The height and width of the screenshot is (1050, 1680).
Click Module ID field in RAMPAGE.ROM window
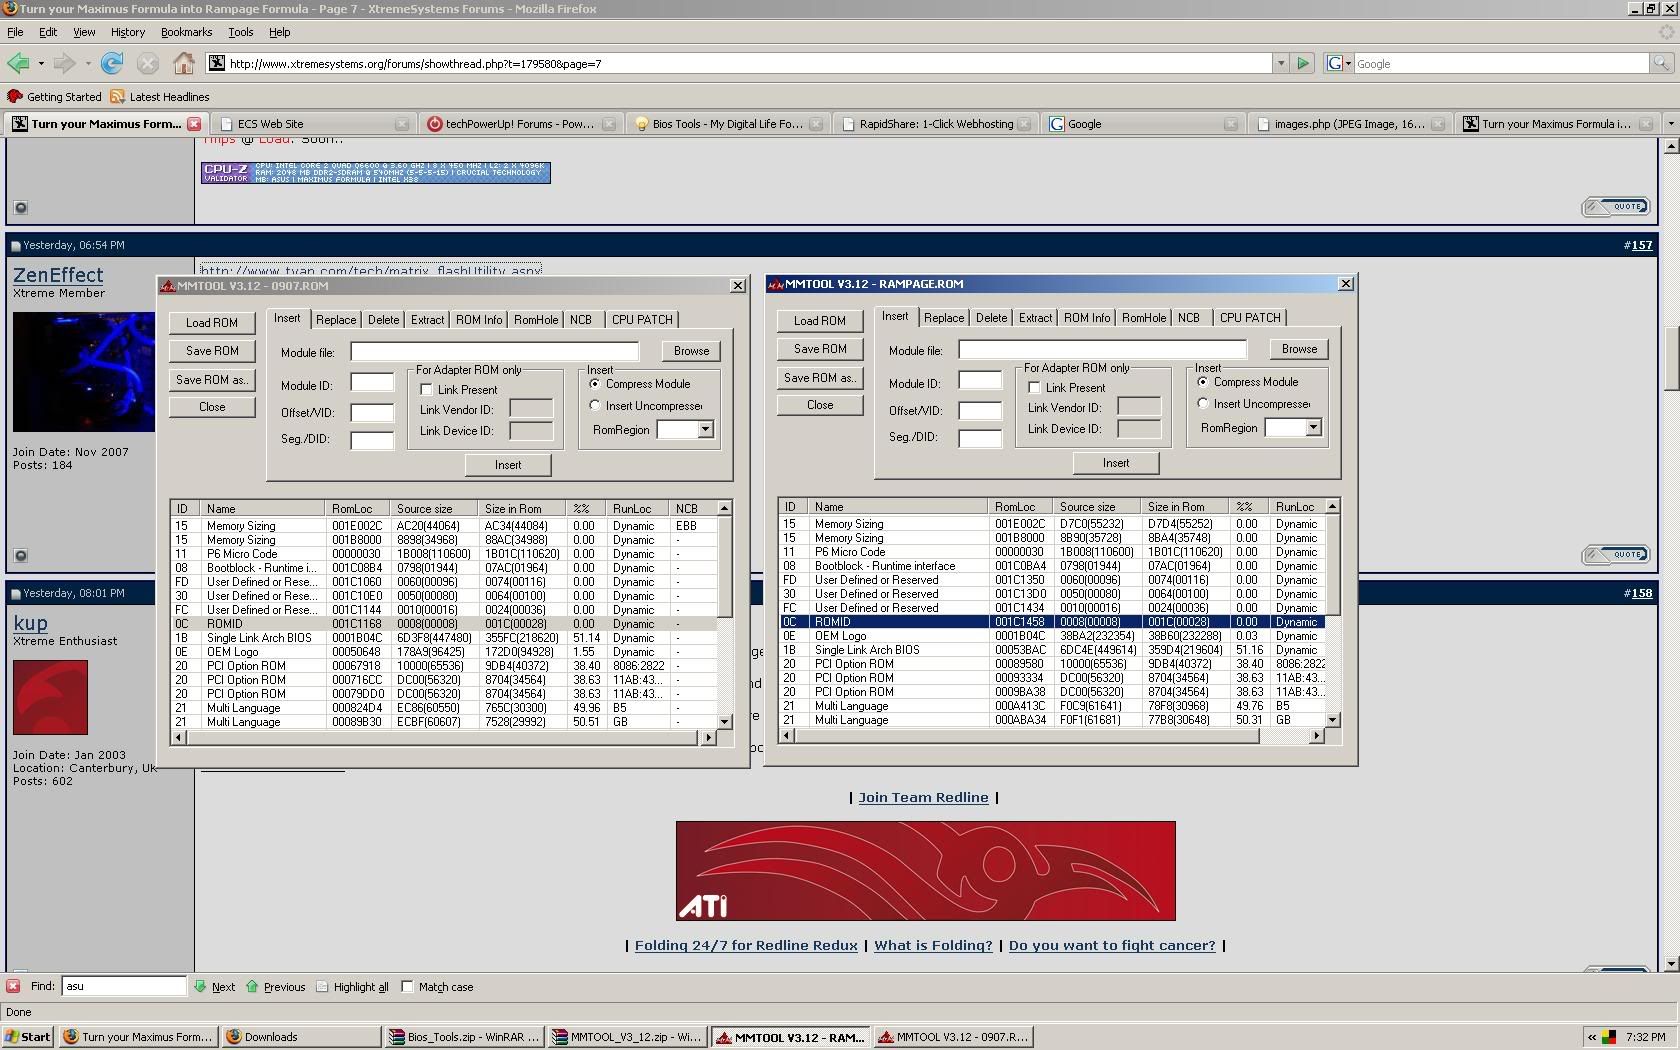980,381
